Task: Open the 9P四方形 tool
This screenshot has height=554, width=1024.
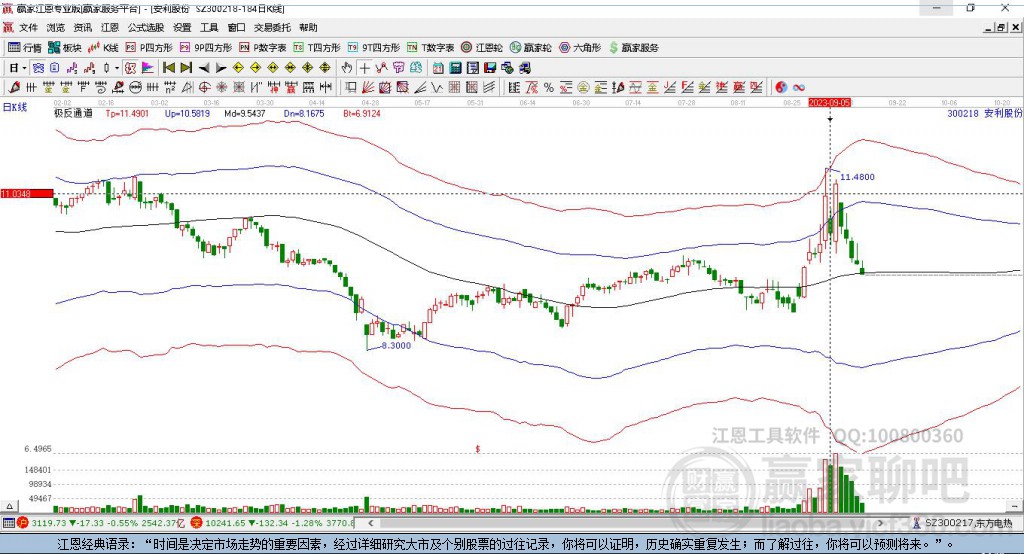Action: (x=206, y=48)
